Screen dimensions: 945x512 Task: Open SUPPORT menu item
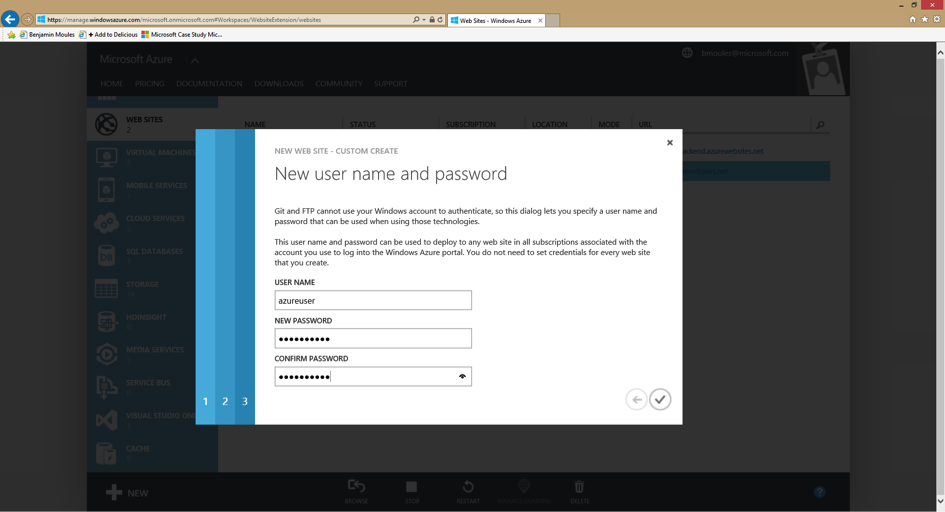point(391,84)
